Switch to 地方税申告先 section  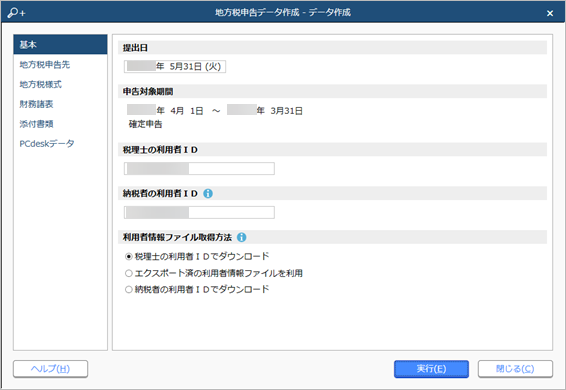45,65
